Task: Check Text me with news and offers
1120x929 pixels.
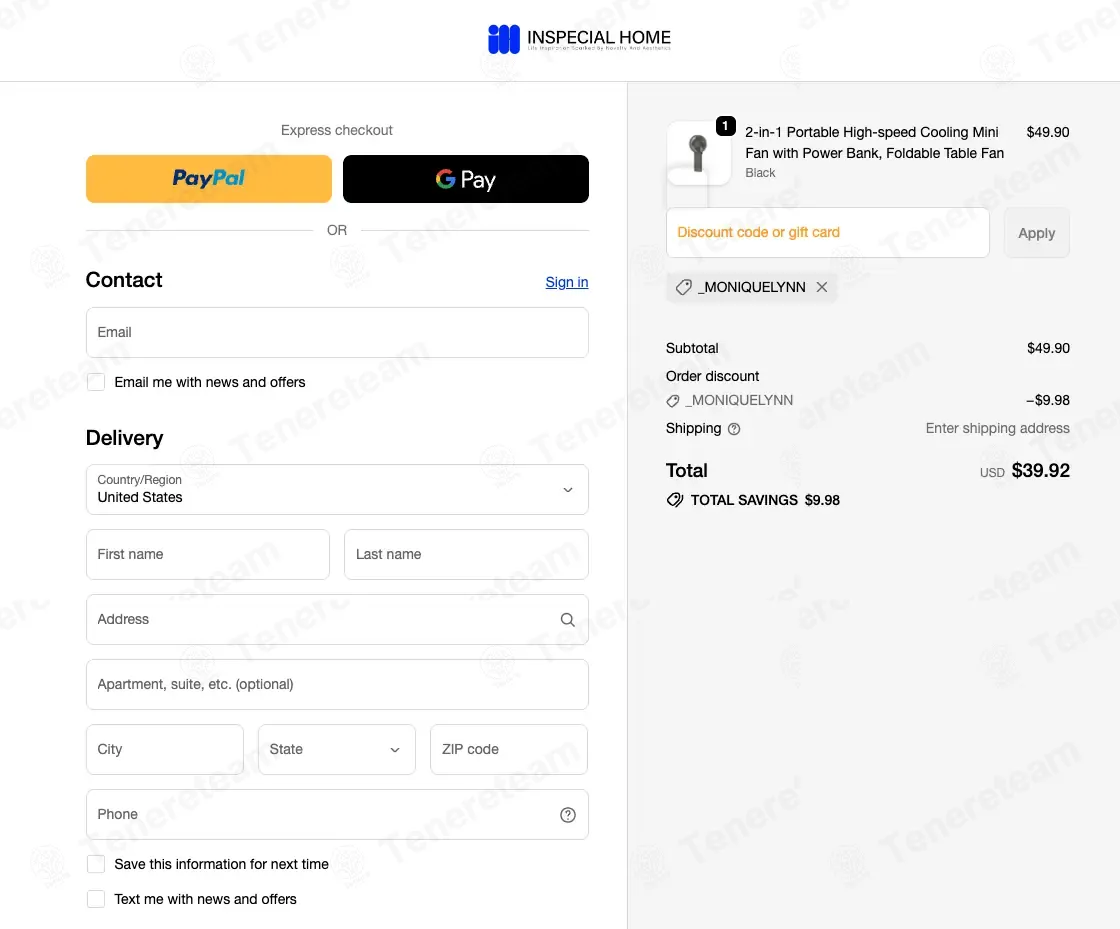Action: [x=96, y=899]
